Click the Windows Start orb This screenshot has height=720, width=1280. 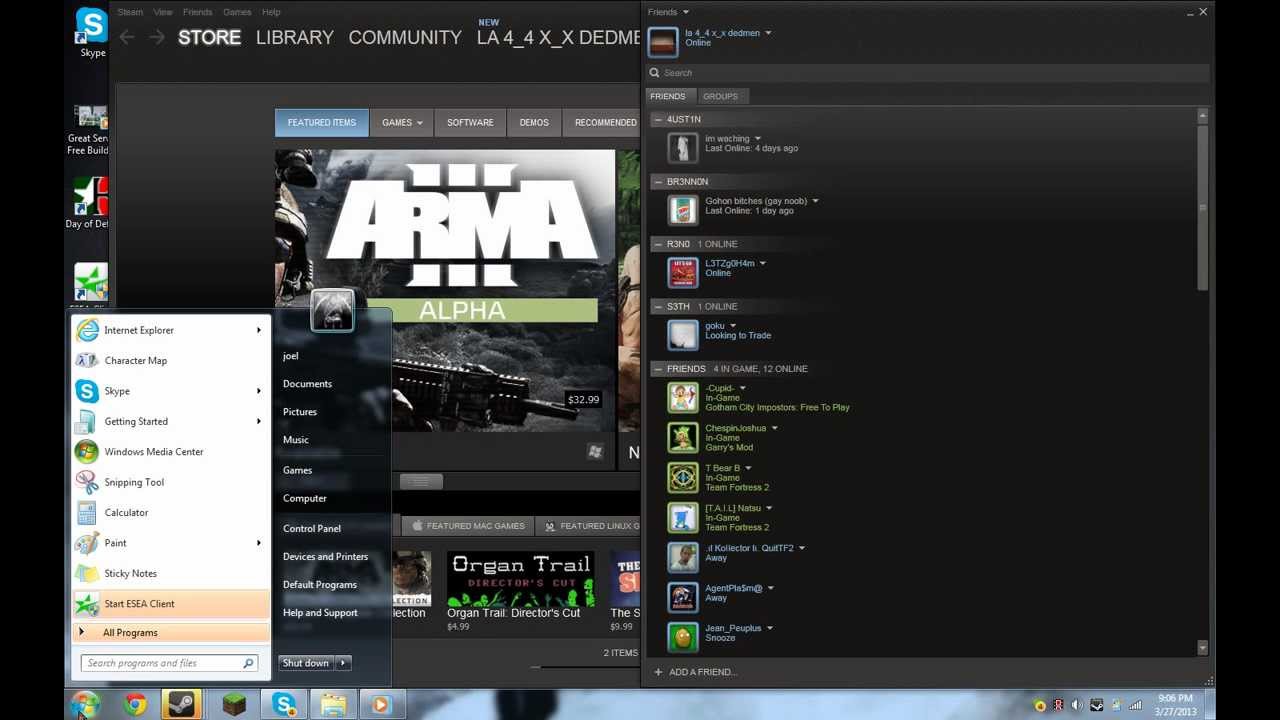[x=85, y=704]
